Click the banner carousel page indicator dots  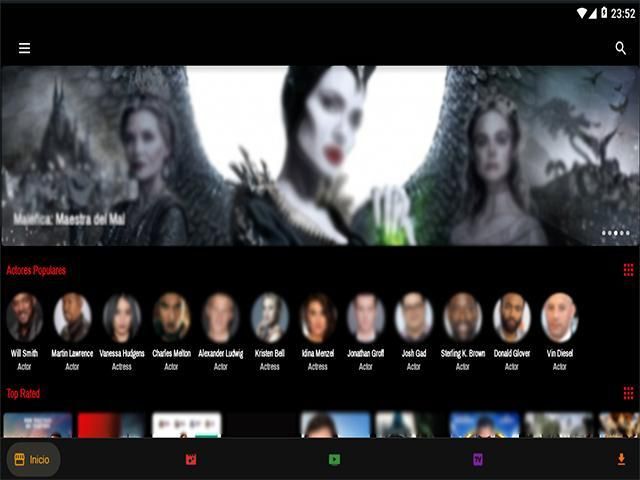pyautogui.click(x=615, y=233)
